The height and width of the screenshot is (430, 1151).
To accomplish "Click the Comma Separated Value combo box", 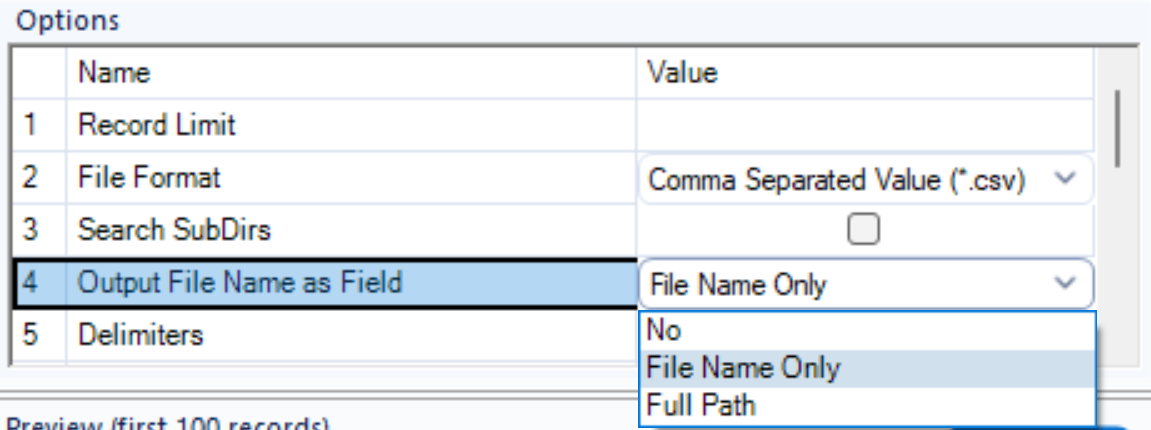I will click(x=866, y=178).
